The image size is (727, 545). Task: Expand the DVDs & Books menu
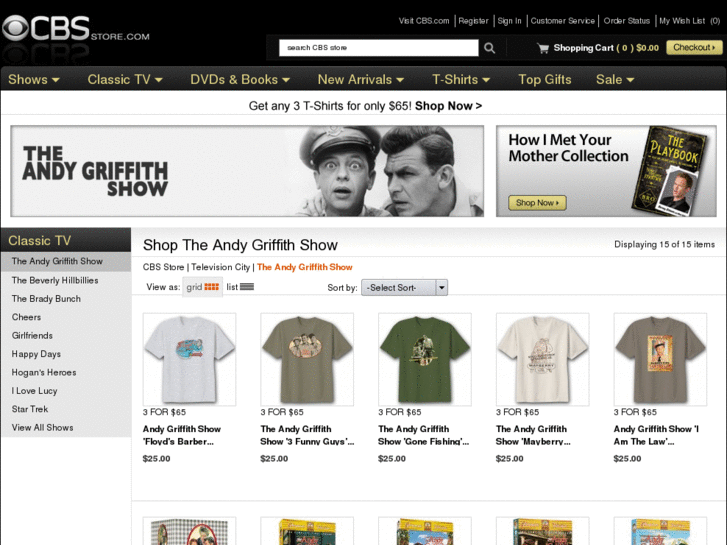tap(240, 80)
